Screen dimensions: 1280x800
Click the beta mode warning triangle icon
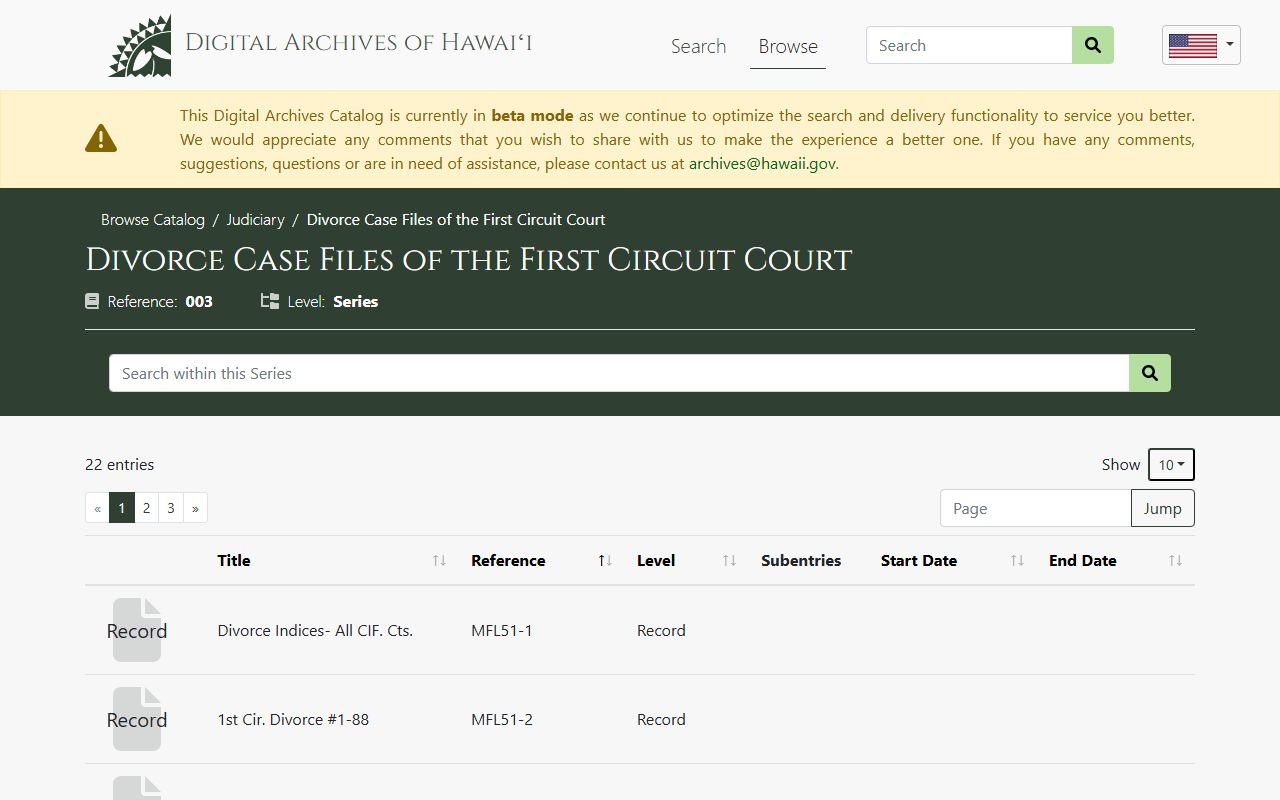[x=101, y=138]
